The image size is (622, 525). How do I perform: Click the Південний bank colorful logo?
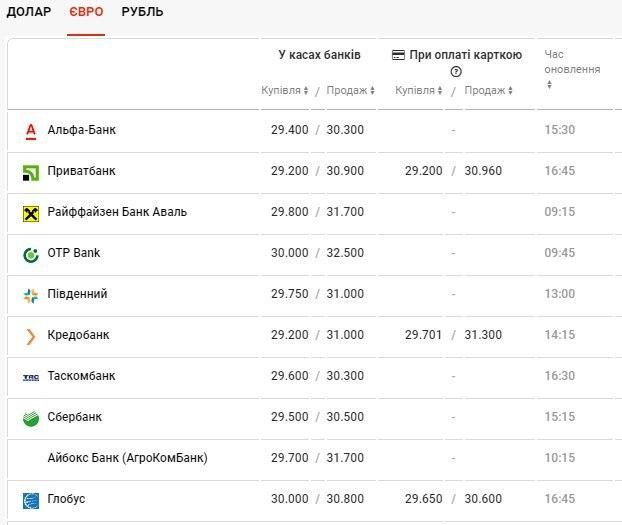[30, 295]
